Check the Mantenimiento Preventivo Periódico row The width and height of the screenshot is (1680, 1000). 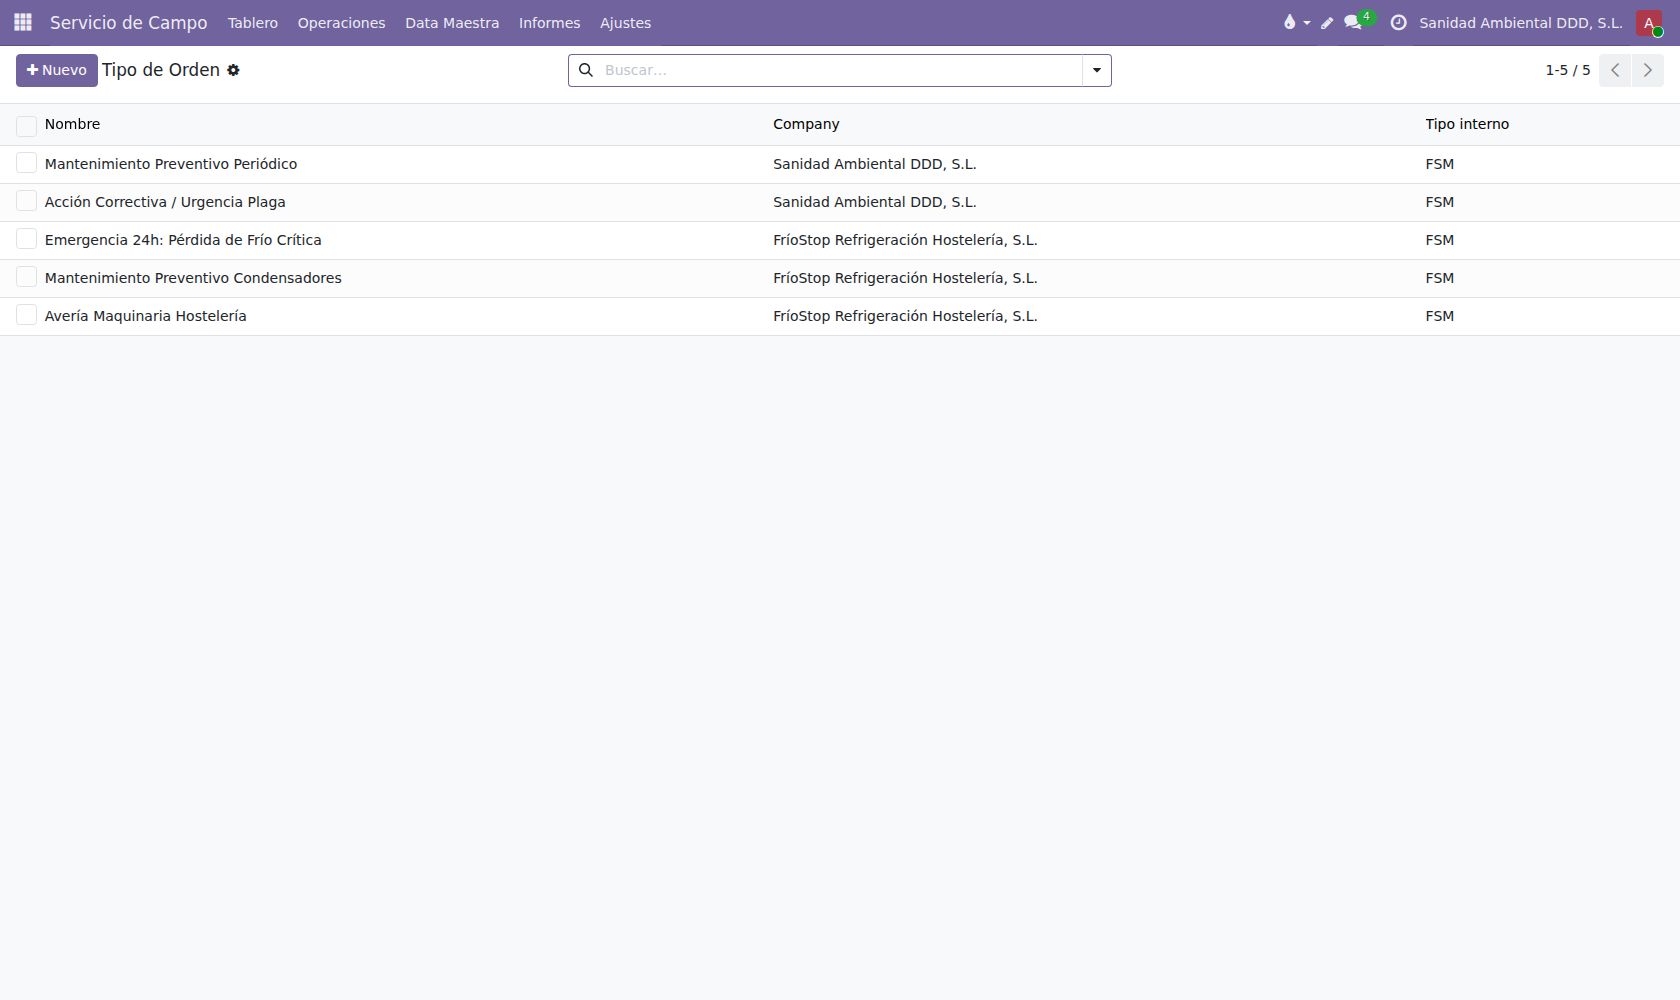pyautogui.click(x=26, y=163)
